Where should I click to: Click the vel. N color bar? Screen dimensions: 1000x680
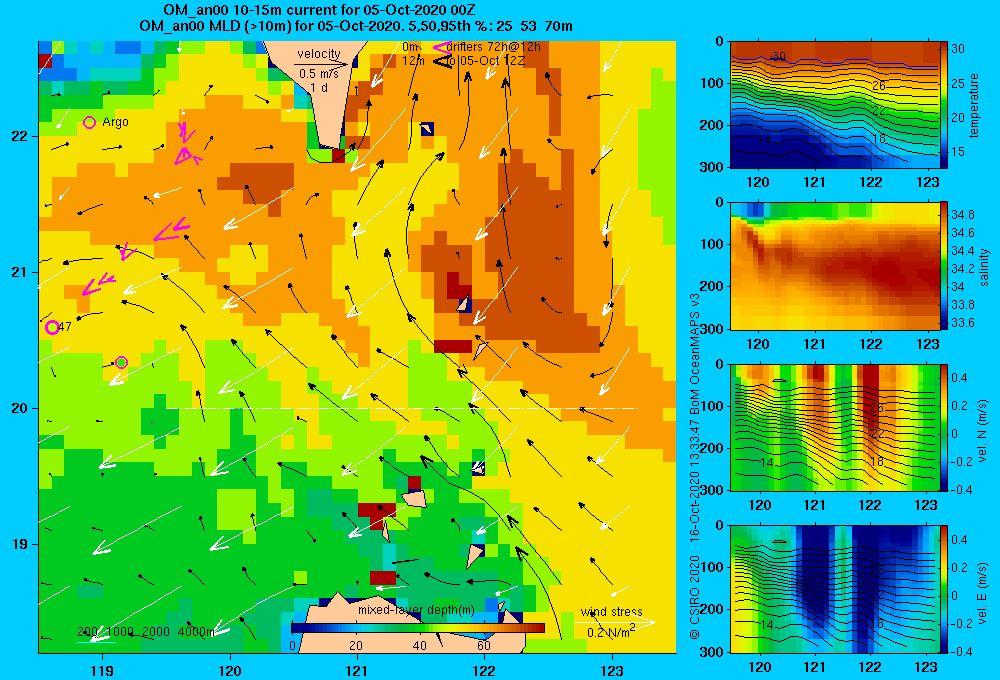coord(944,428)
